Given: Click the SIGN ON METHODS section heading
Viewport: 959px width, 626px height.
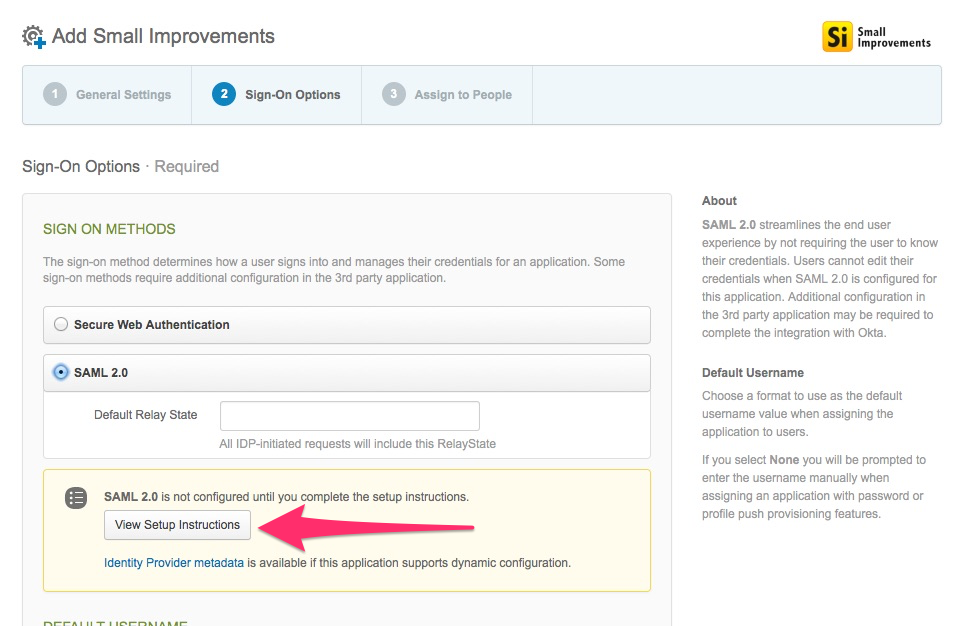Looking at the screenshot, I should (109, 229).
